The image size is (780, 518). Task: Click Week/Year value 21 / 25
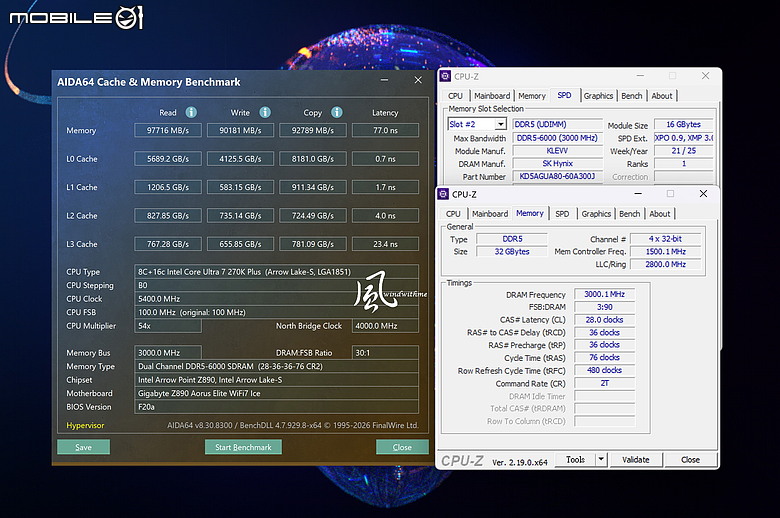coord(683,151)
